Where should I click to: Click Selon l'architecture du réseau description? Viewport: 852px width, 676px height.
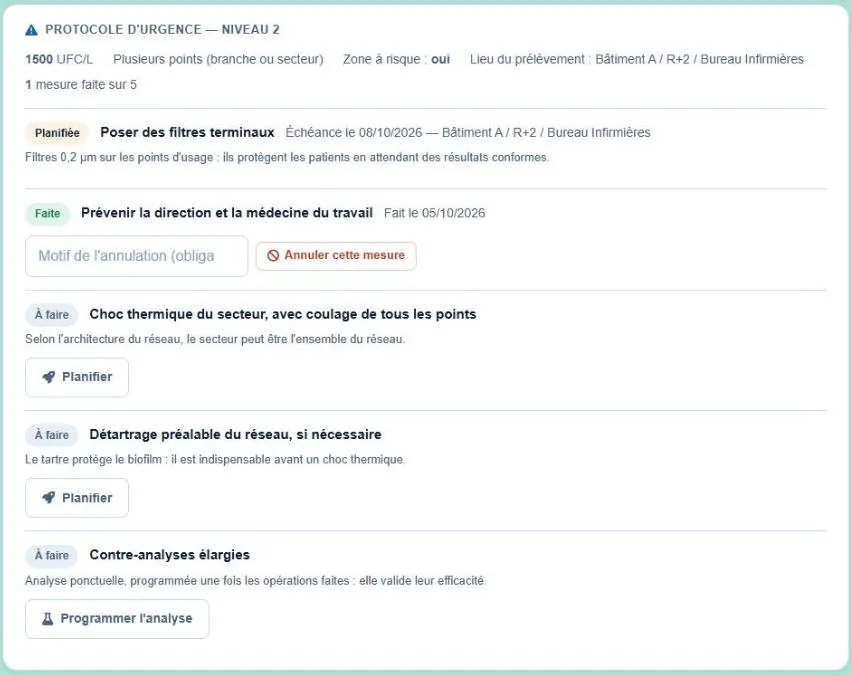[215, 339]
